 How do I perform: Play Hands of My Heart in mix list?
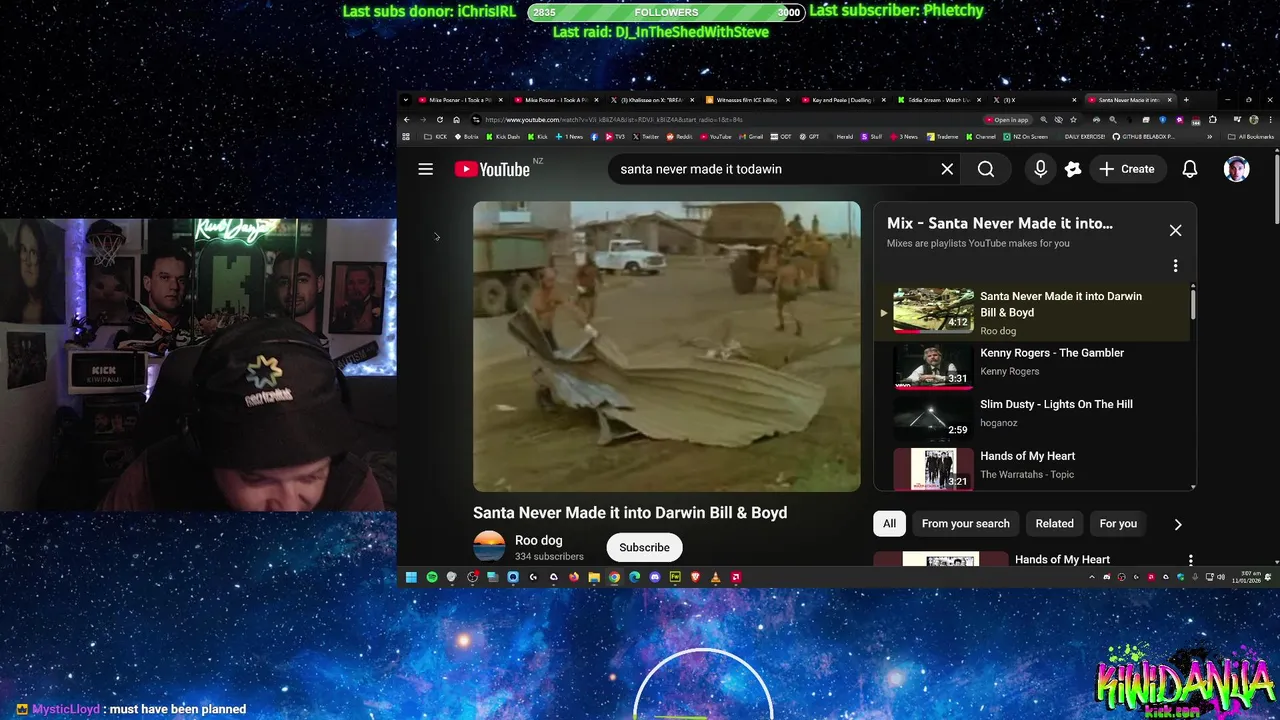click(x=1033, y=467)
